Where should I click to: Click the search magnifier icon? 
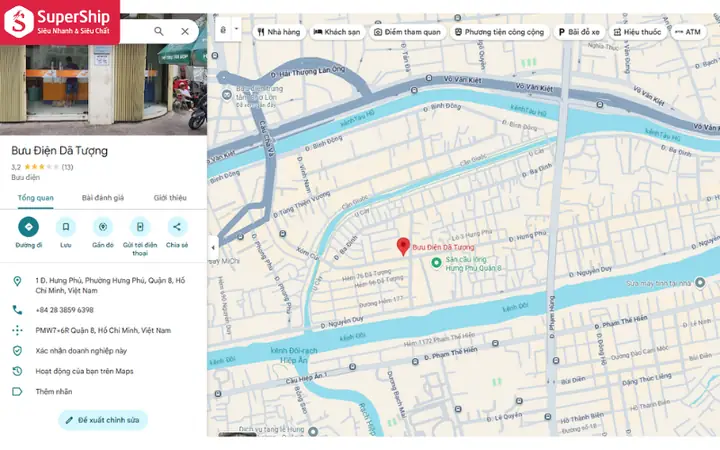coord(159,31)
